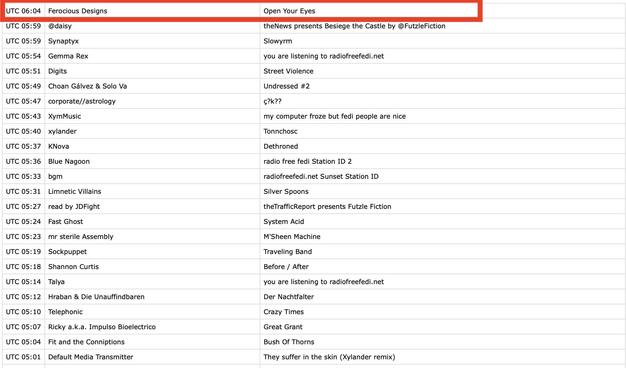Select the artist 'mr sterile Assembly'

[81, 237]
